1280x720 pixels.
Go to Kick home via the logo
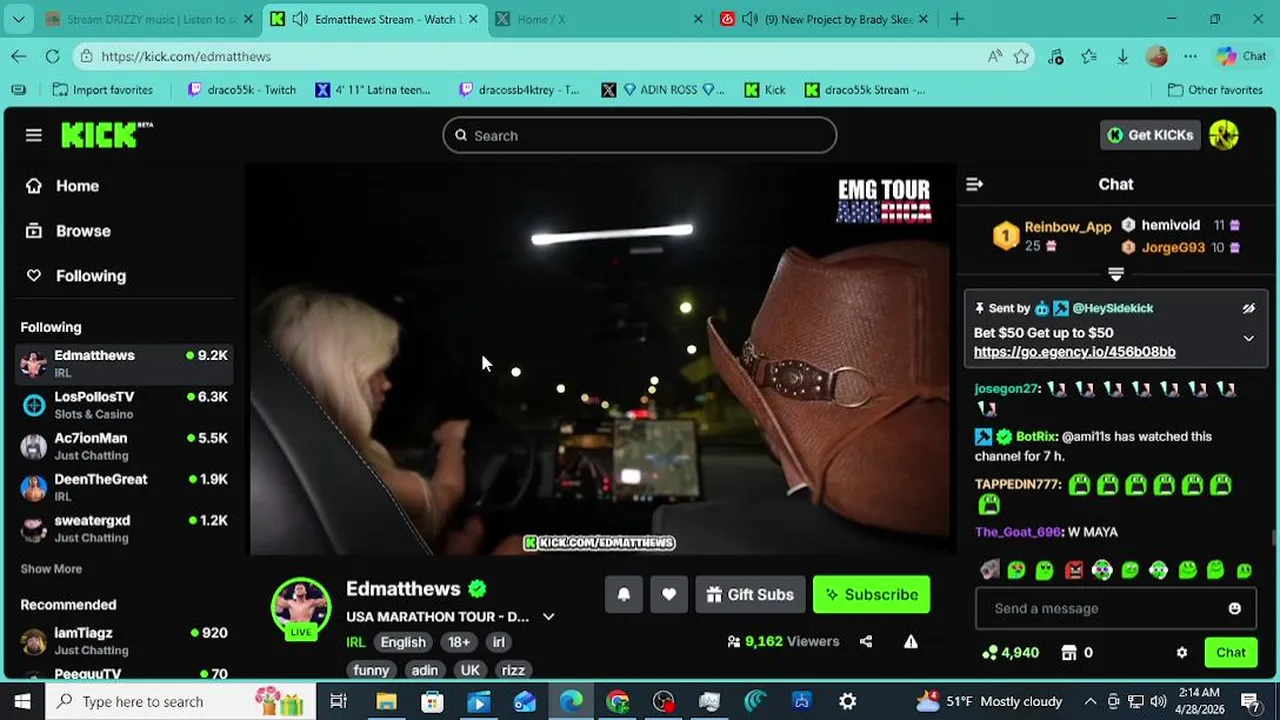(x=106, y=135)
